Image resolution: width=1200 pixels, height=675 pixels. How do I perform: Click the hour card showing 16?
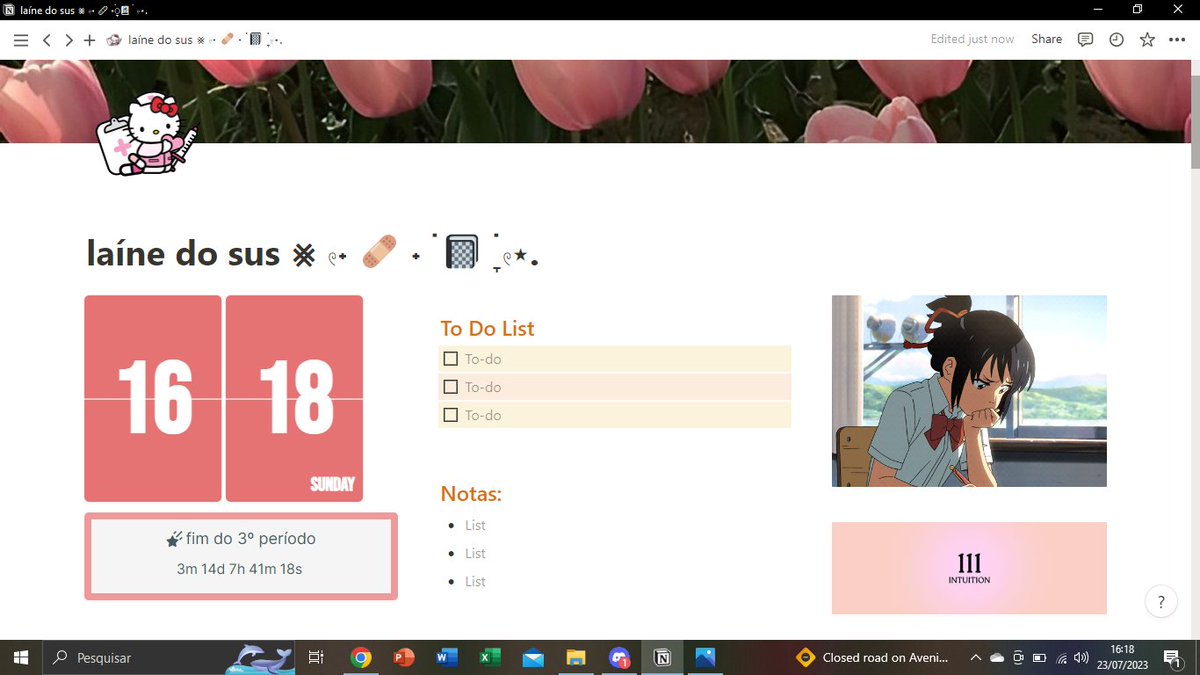tap(153, 398)
